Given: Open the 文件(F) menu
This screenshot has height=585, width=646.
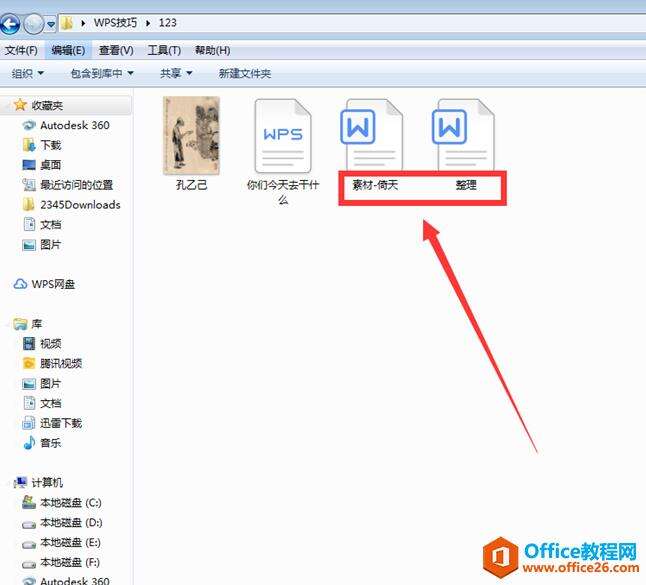Looking at the screenshot, I should [x=21, y=50].
